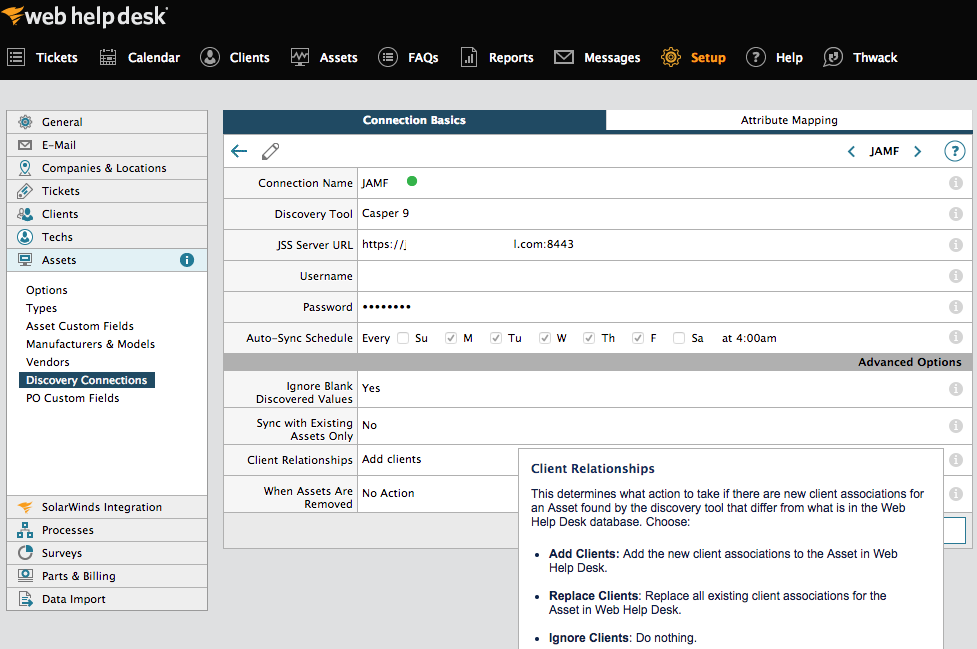Select PO Custom Fields link
Viewport: 977px width, 649px height.
(x=72, y=398)
